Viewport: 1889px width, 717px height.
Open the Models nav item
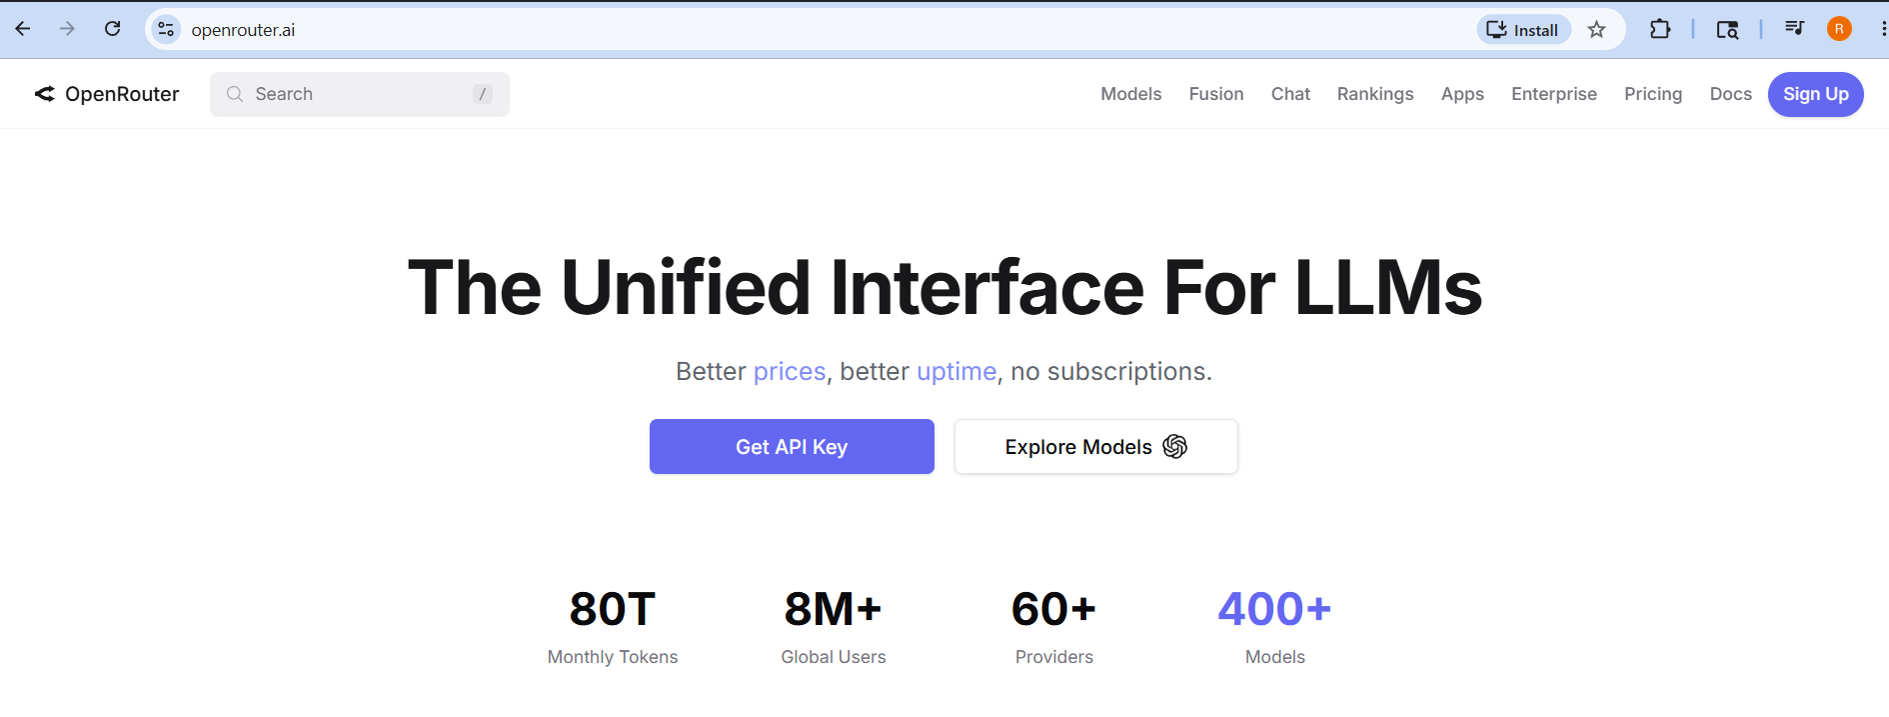[1131, 94]
